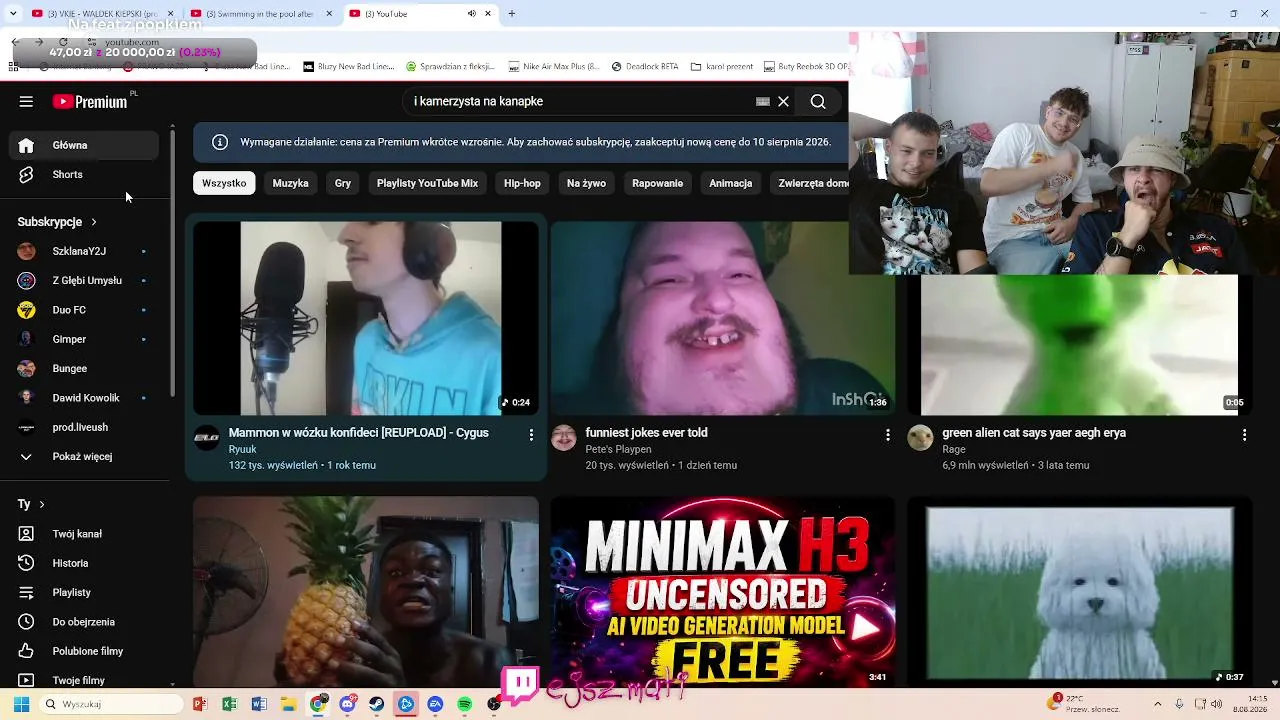Expand Pokaż więcej subscriptions list
1280x720 pixels.
pos(84,456)
